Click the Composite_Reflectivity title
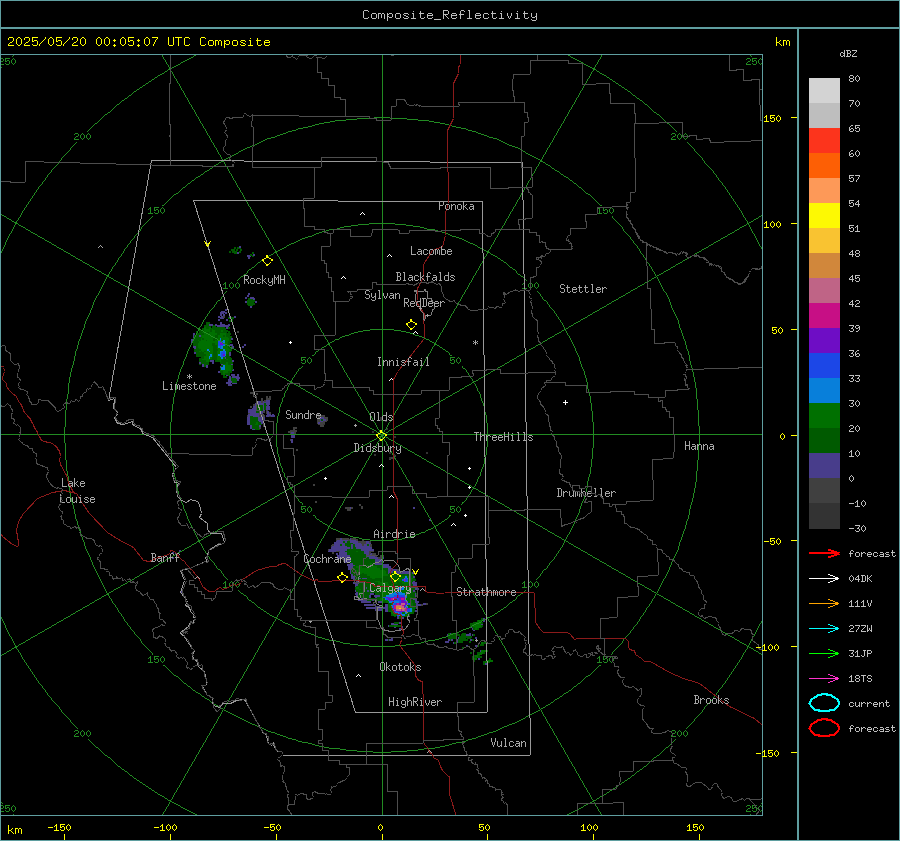Screen dimensions: 900x841 450,15
